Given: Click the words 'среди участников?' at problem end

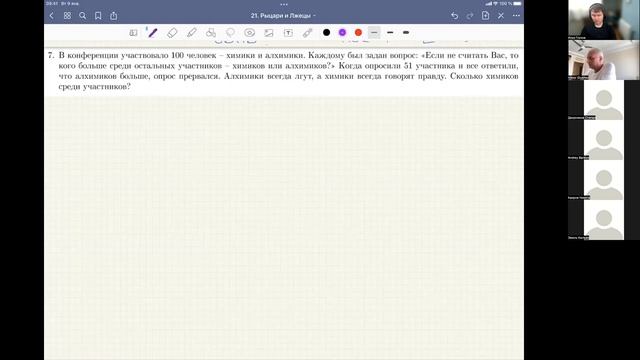Looking at the screenshot, I should [95, 87].
